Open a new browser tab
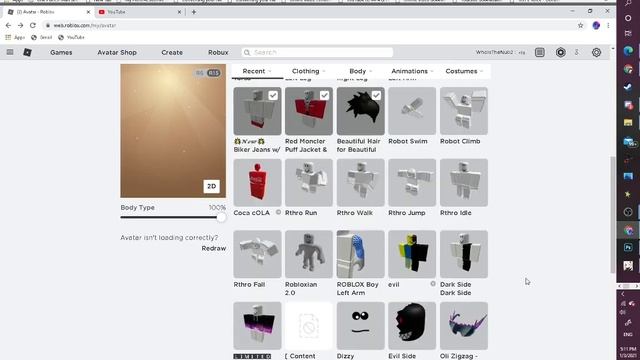 (194, 12)
